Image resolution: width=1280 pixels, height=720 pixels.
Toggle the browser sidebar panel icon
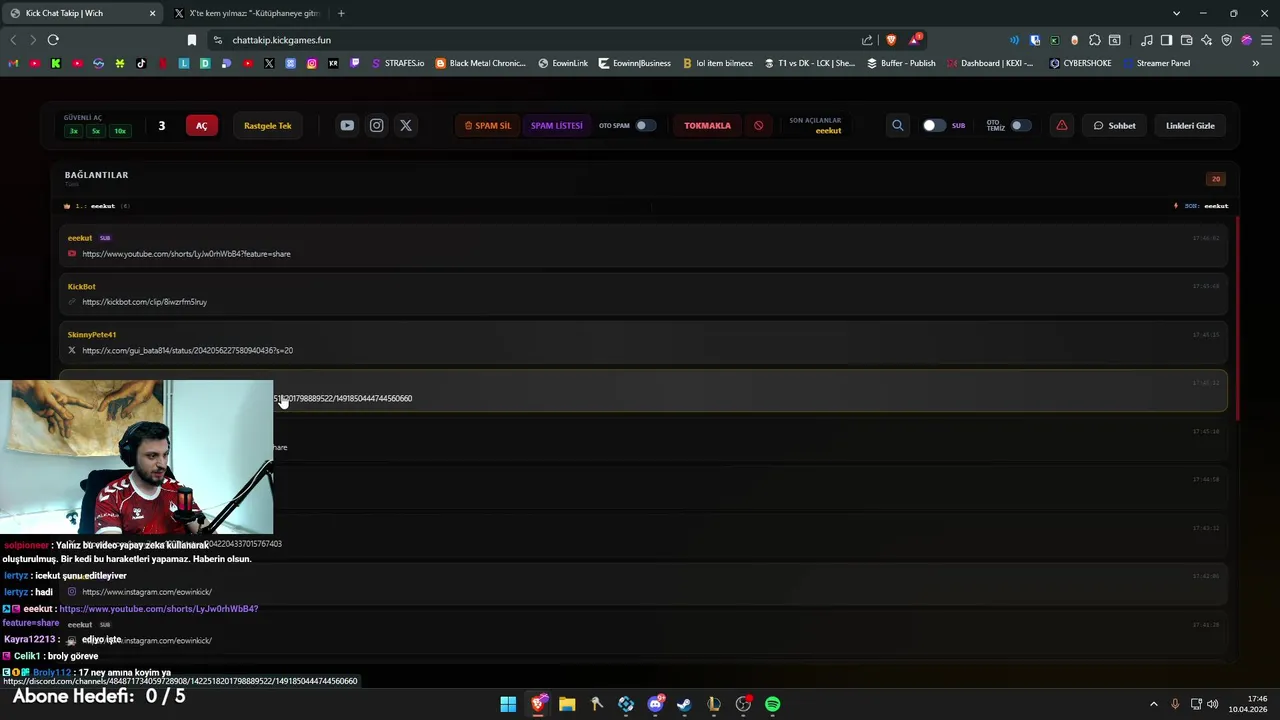pos(1166,40)
